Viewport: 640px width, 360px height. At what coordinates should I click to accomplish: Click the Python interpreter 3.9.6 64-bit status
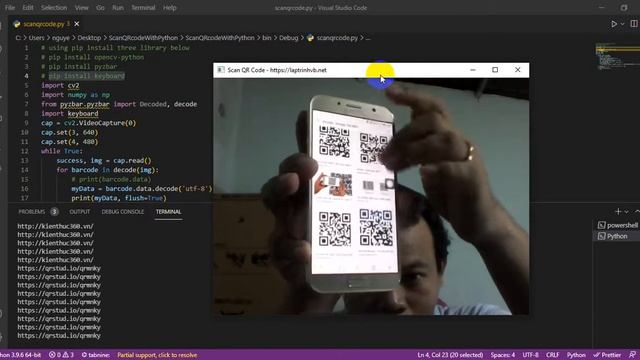[20, 355]
